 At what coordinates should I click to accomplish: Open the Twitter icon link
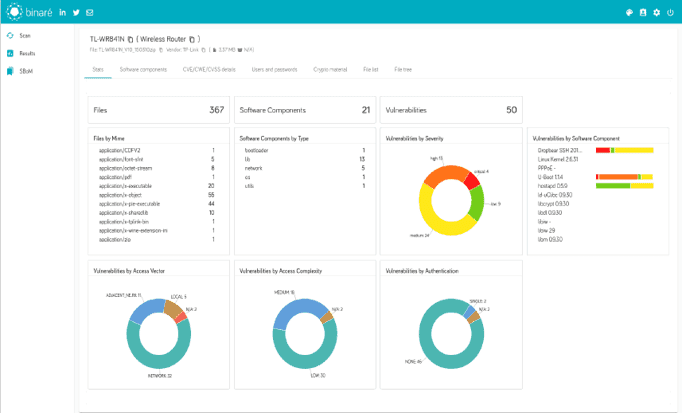tap(77, 13)
